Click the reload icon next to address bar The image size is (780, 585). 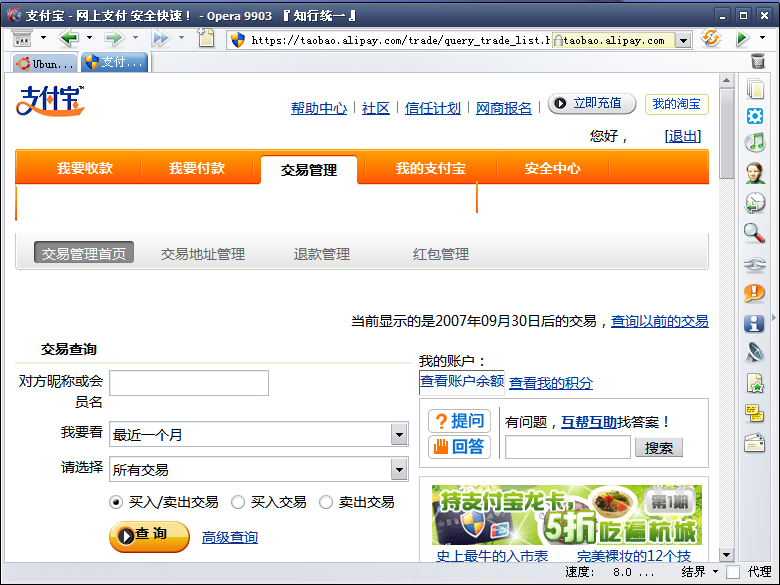pos(711,38)
